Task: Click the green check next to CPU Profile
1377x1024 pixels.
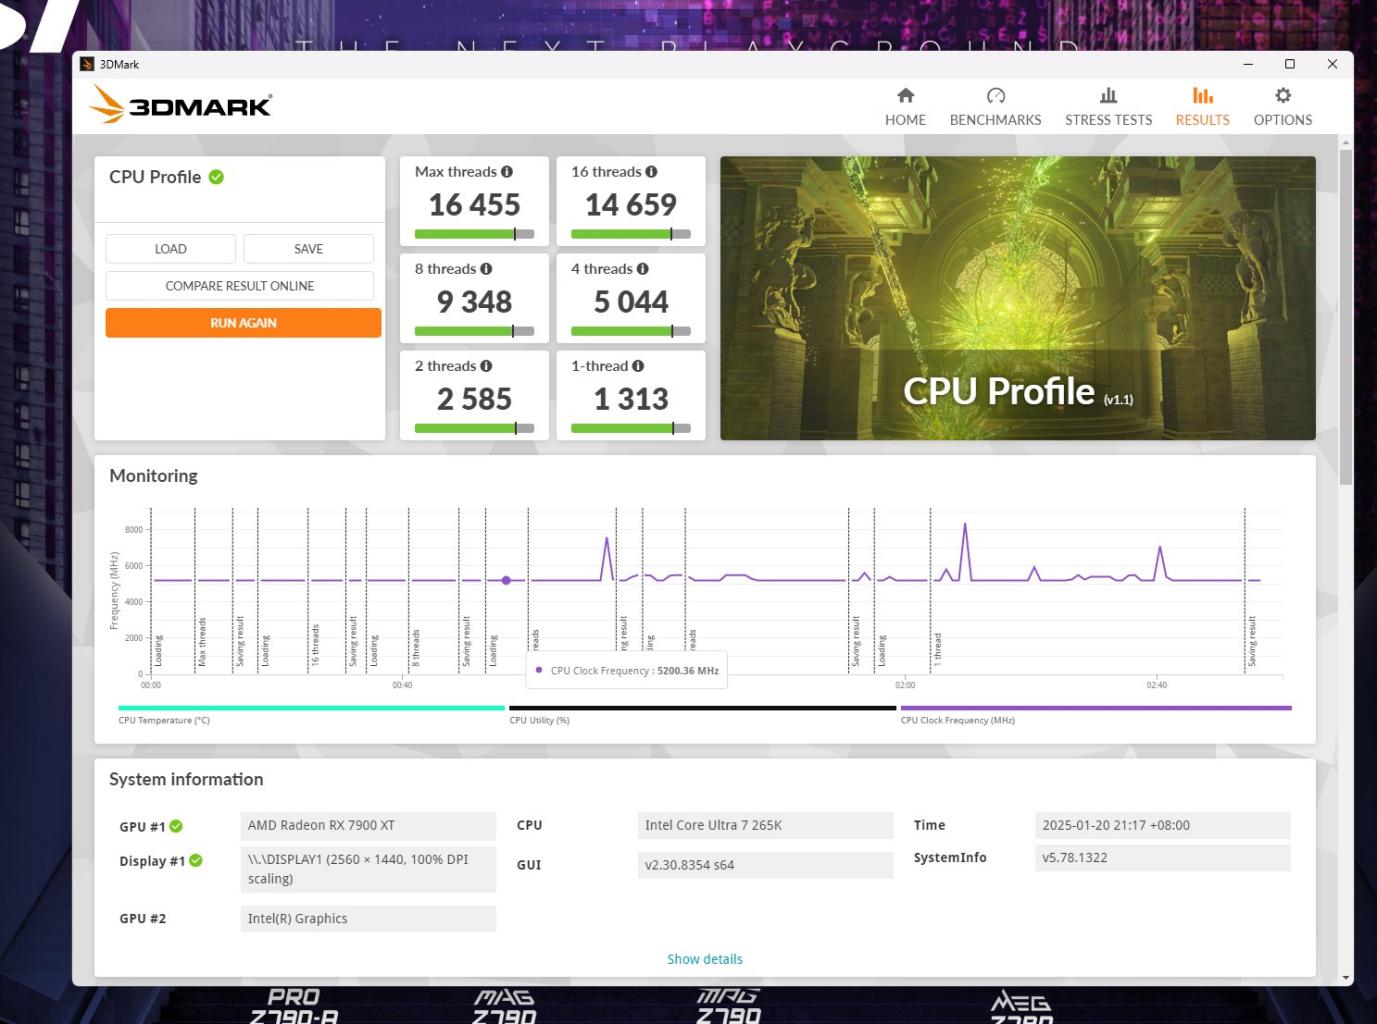Action: [216, 177]
